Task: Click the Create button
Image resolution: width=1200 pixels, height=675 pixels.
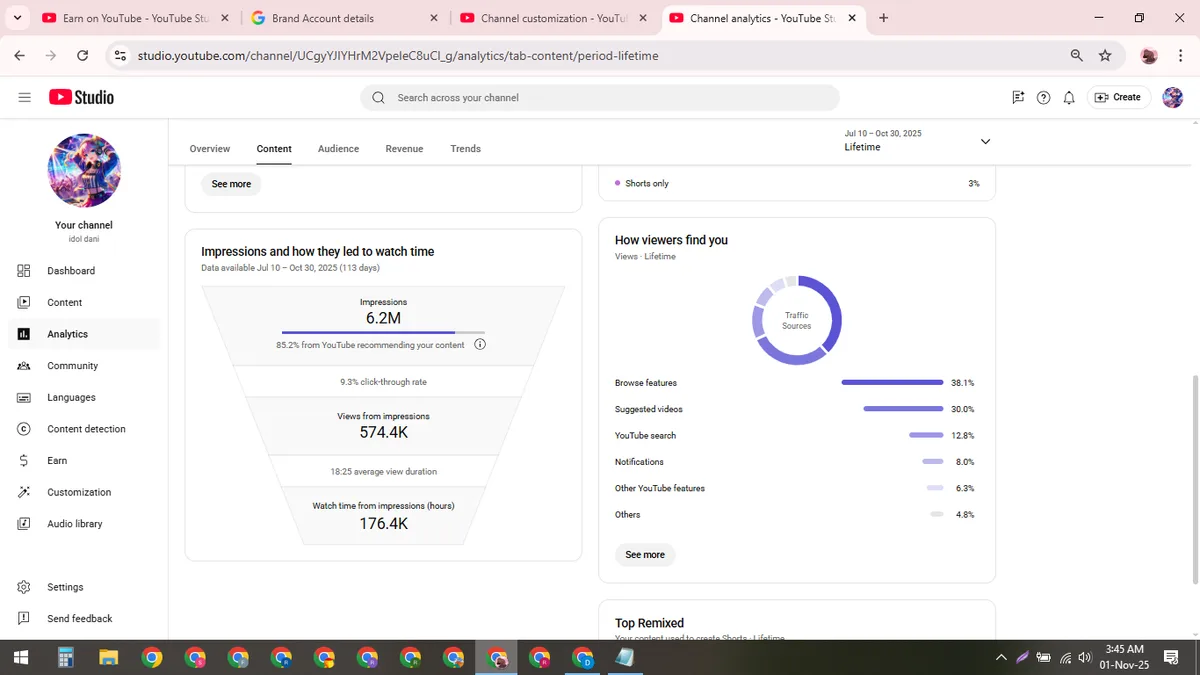Action: pyautogui.click(x=1118, y=97)
